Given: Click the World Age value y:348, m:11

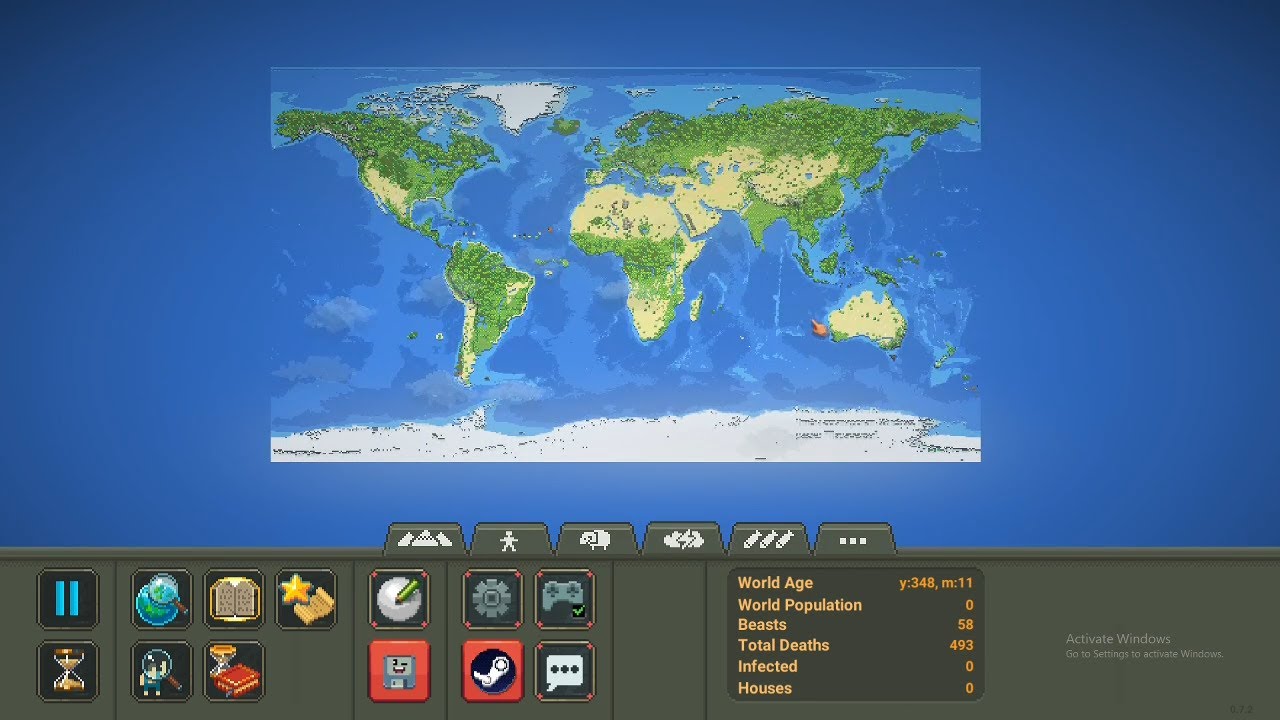Looking at the screenshot, I should point(936,583).
